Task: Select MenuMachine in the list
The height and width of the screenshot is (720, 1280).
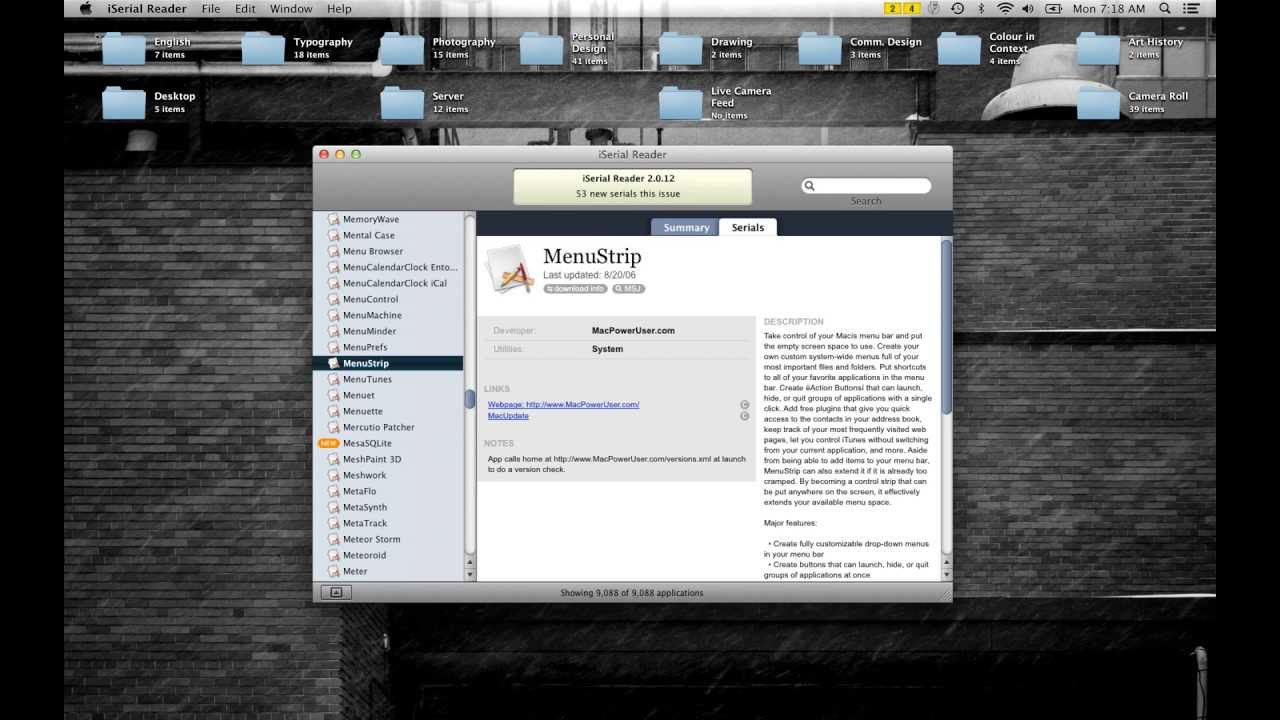Action: (x=388, y=315)
